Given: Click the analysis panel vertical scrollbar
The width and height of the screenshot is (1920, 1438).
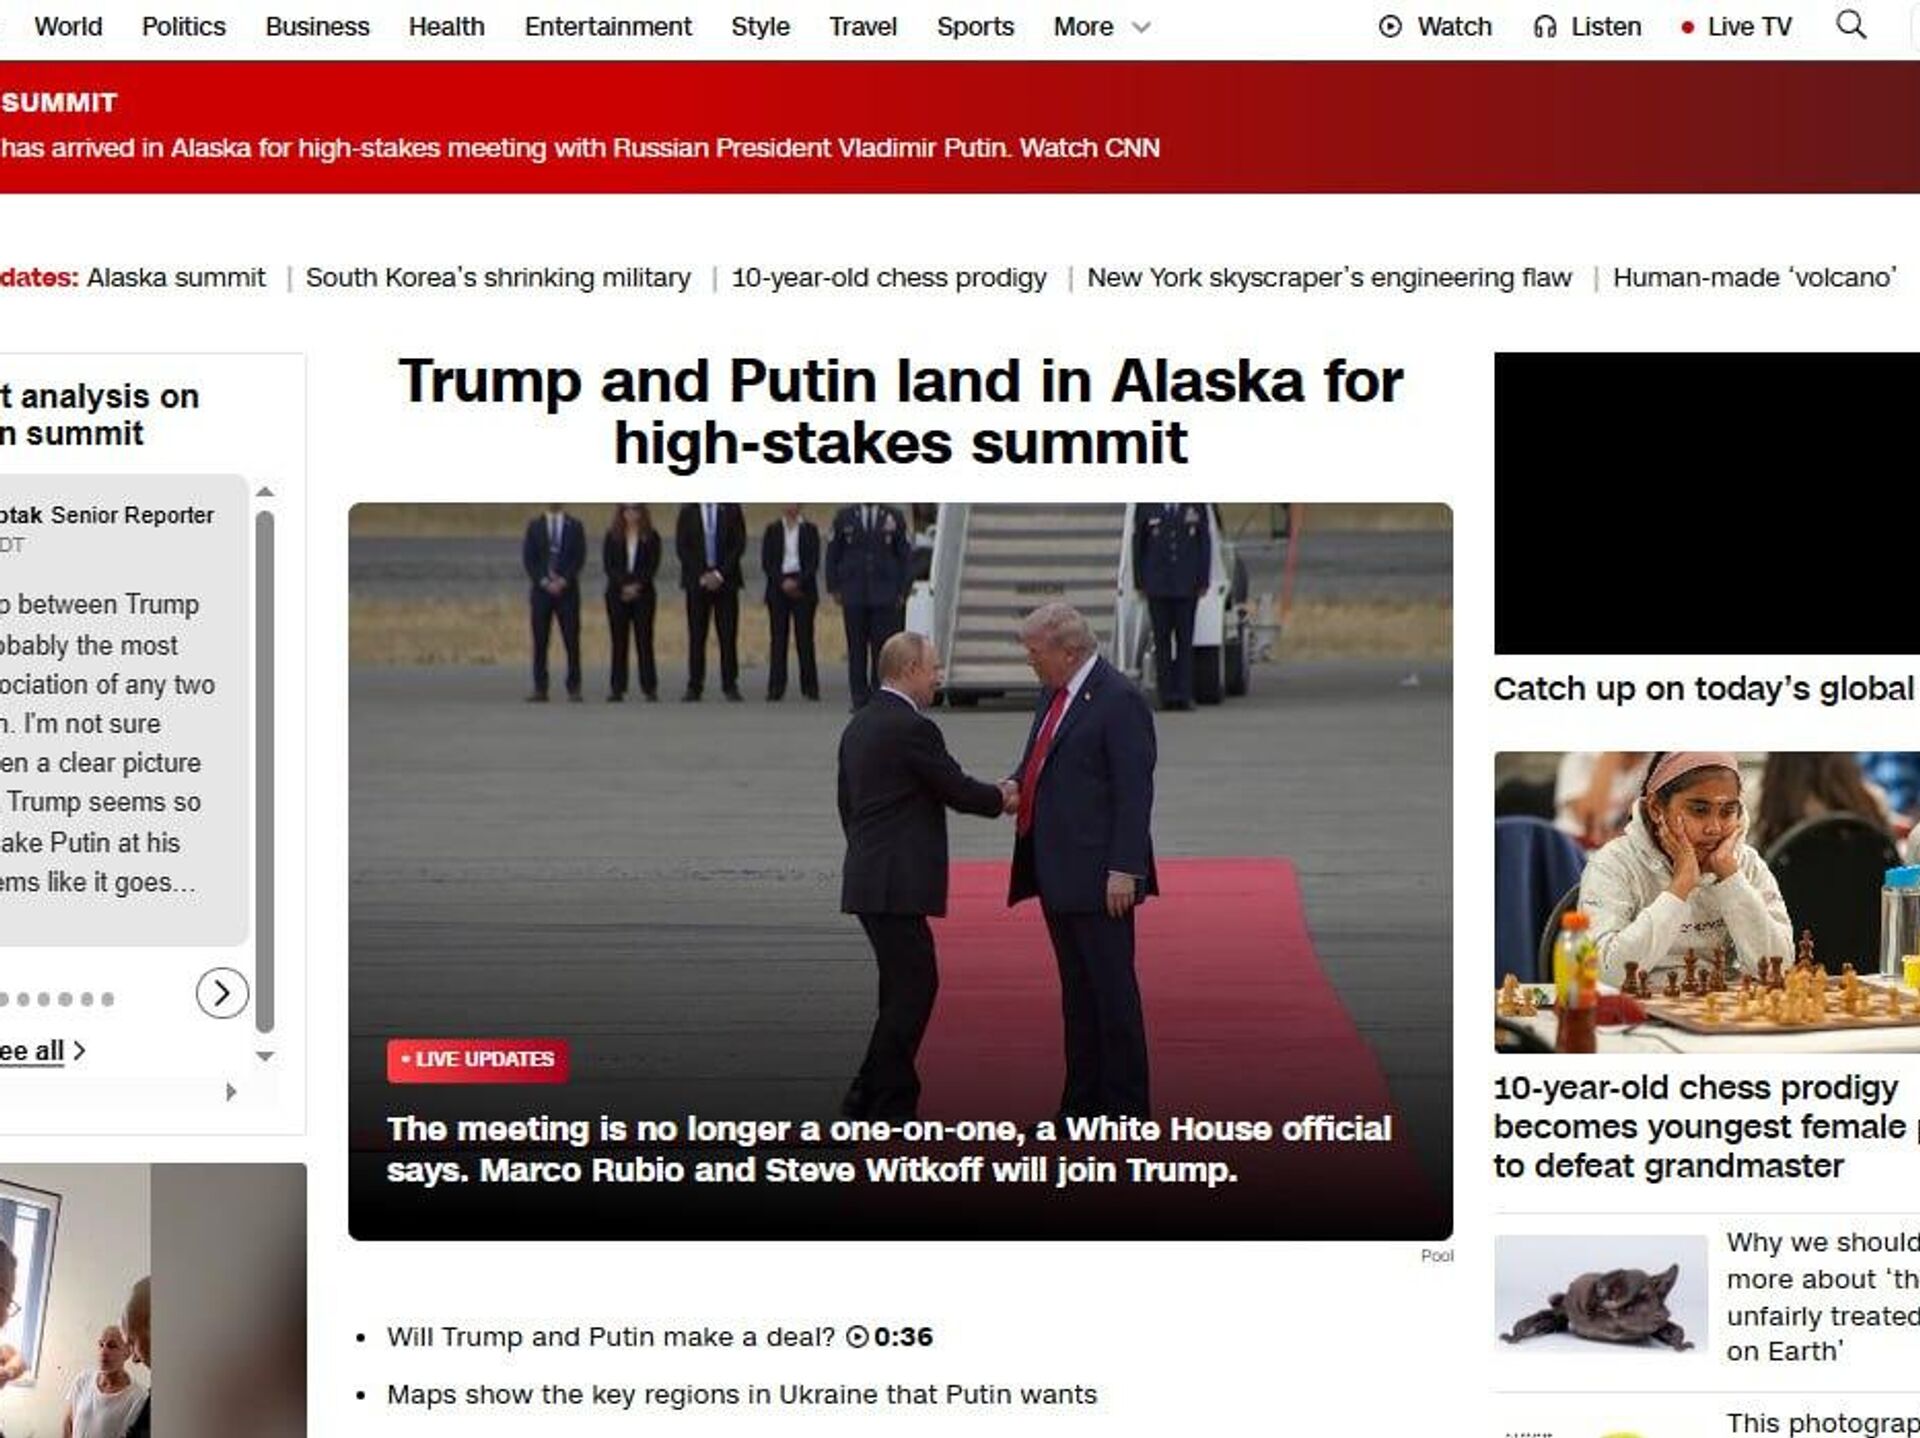Looking at the screenshot, I should point(265,771).
